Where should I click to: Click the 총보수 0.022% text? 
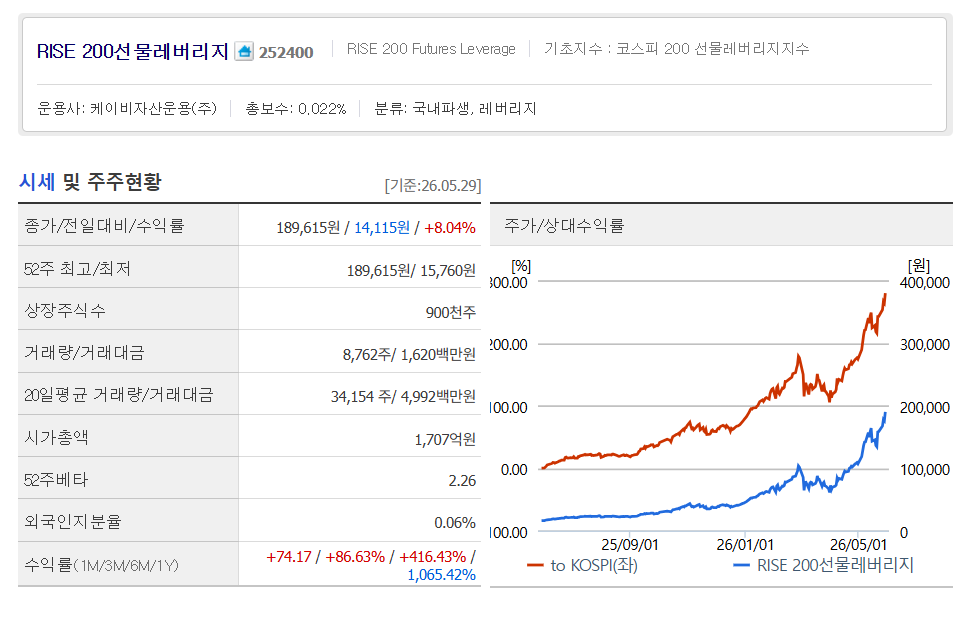(295, 108)
